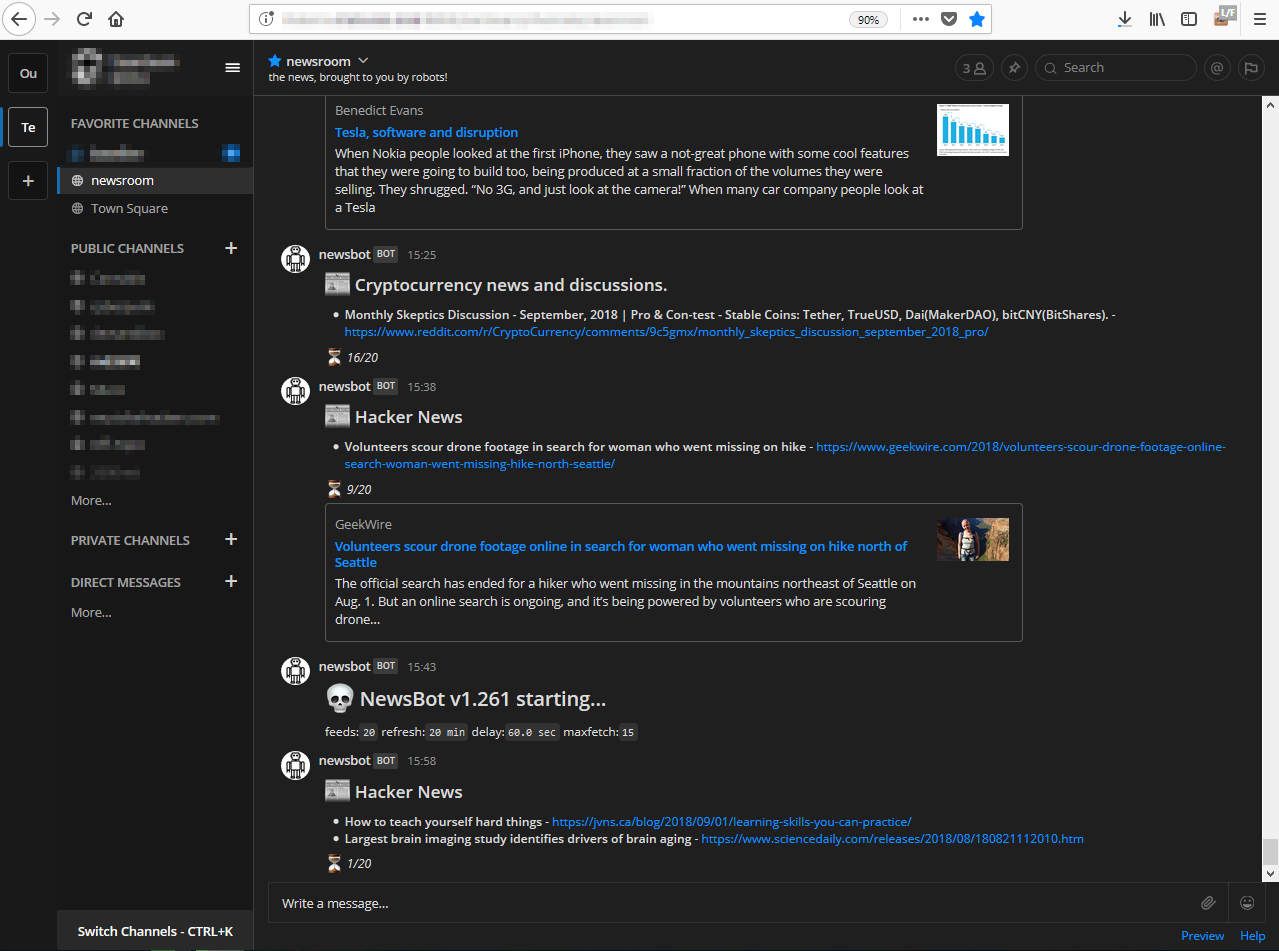Show pinned posts with pin icon
Viewport: 1279px width, 951px height.
[1014, 68]
